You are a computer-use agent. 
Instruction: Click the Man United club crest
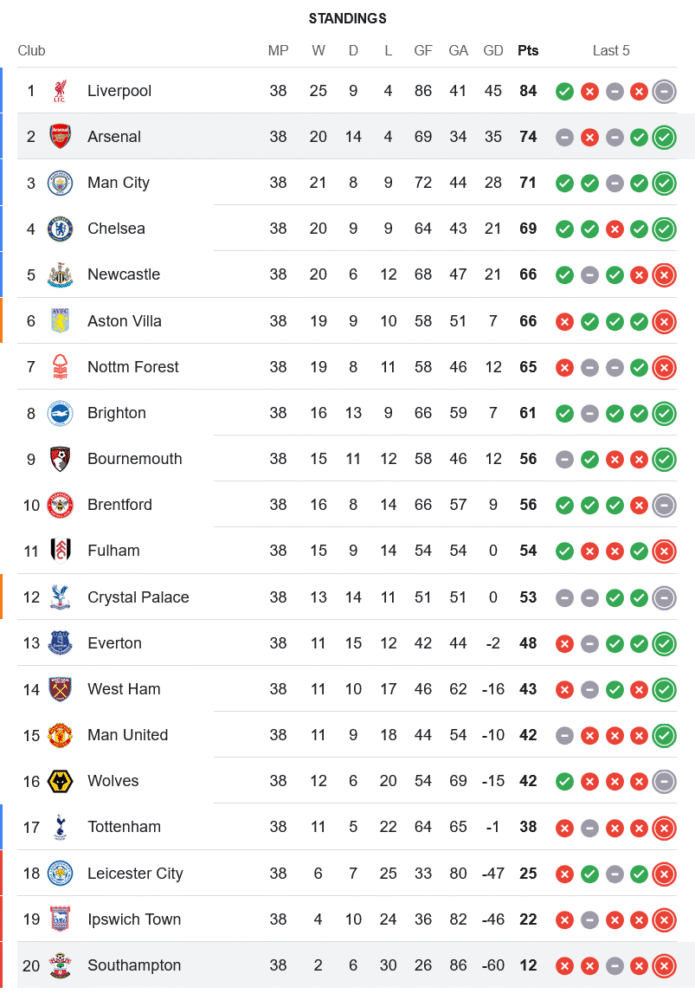(60, 735)
